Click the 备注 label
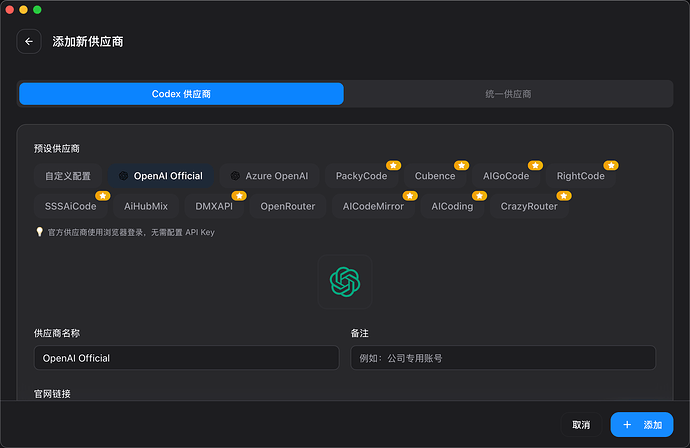The width and height of the screenshot is (690, 448). coord(360,334)
